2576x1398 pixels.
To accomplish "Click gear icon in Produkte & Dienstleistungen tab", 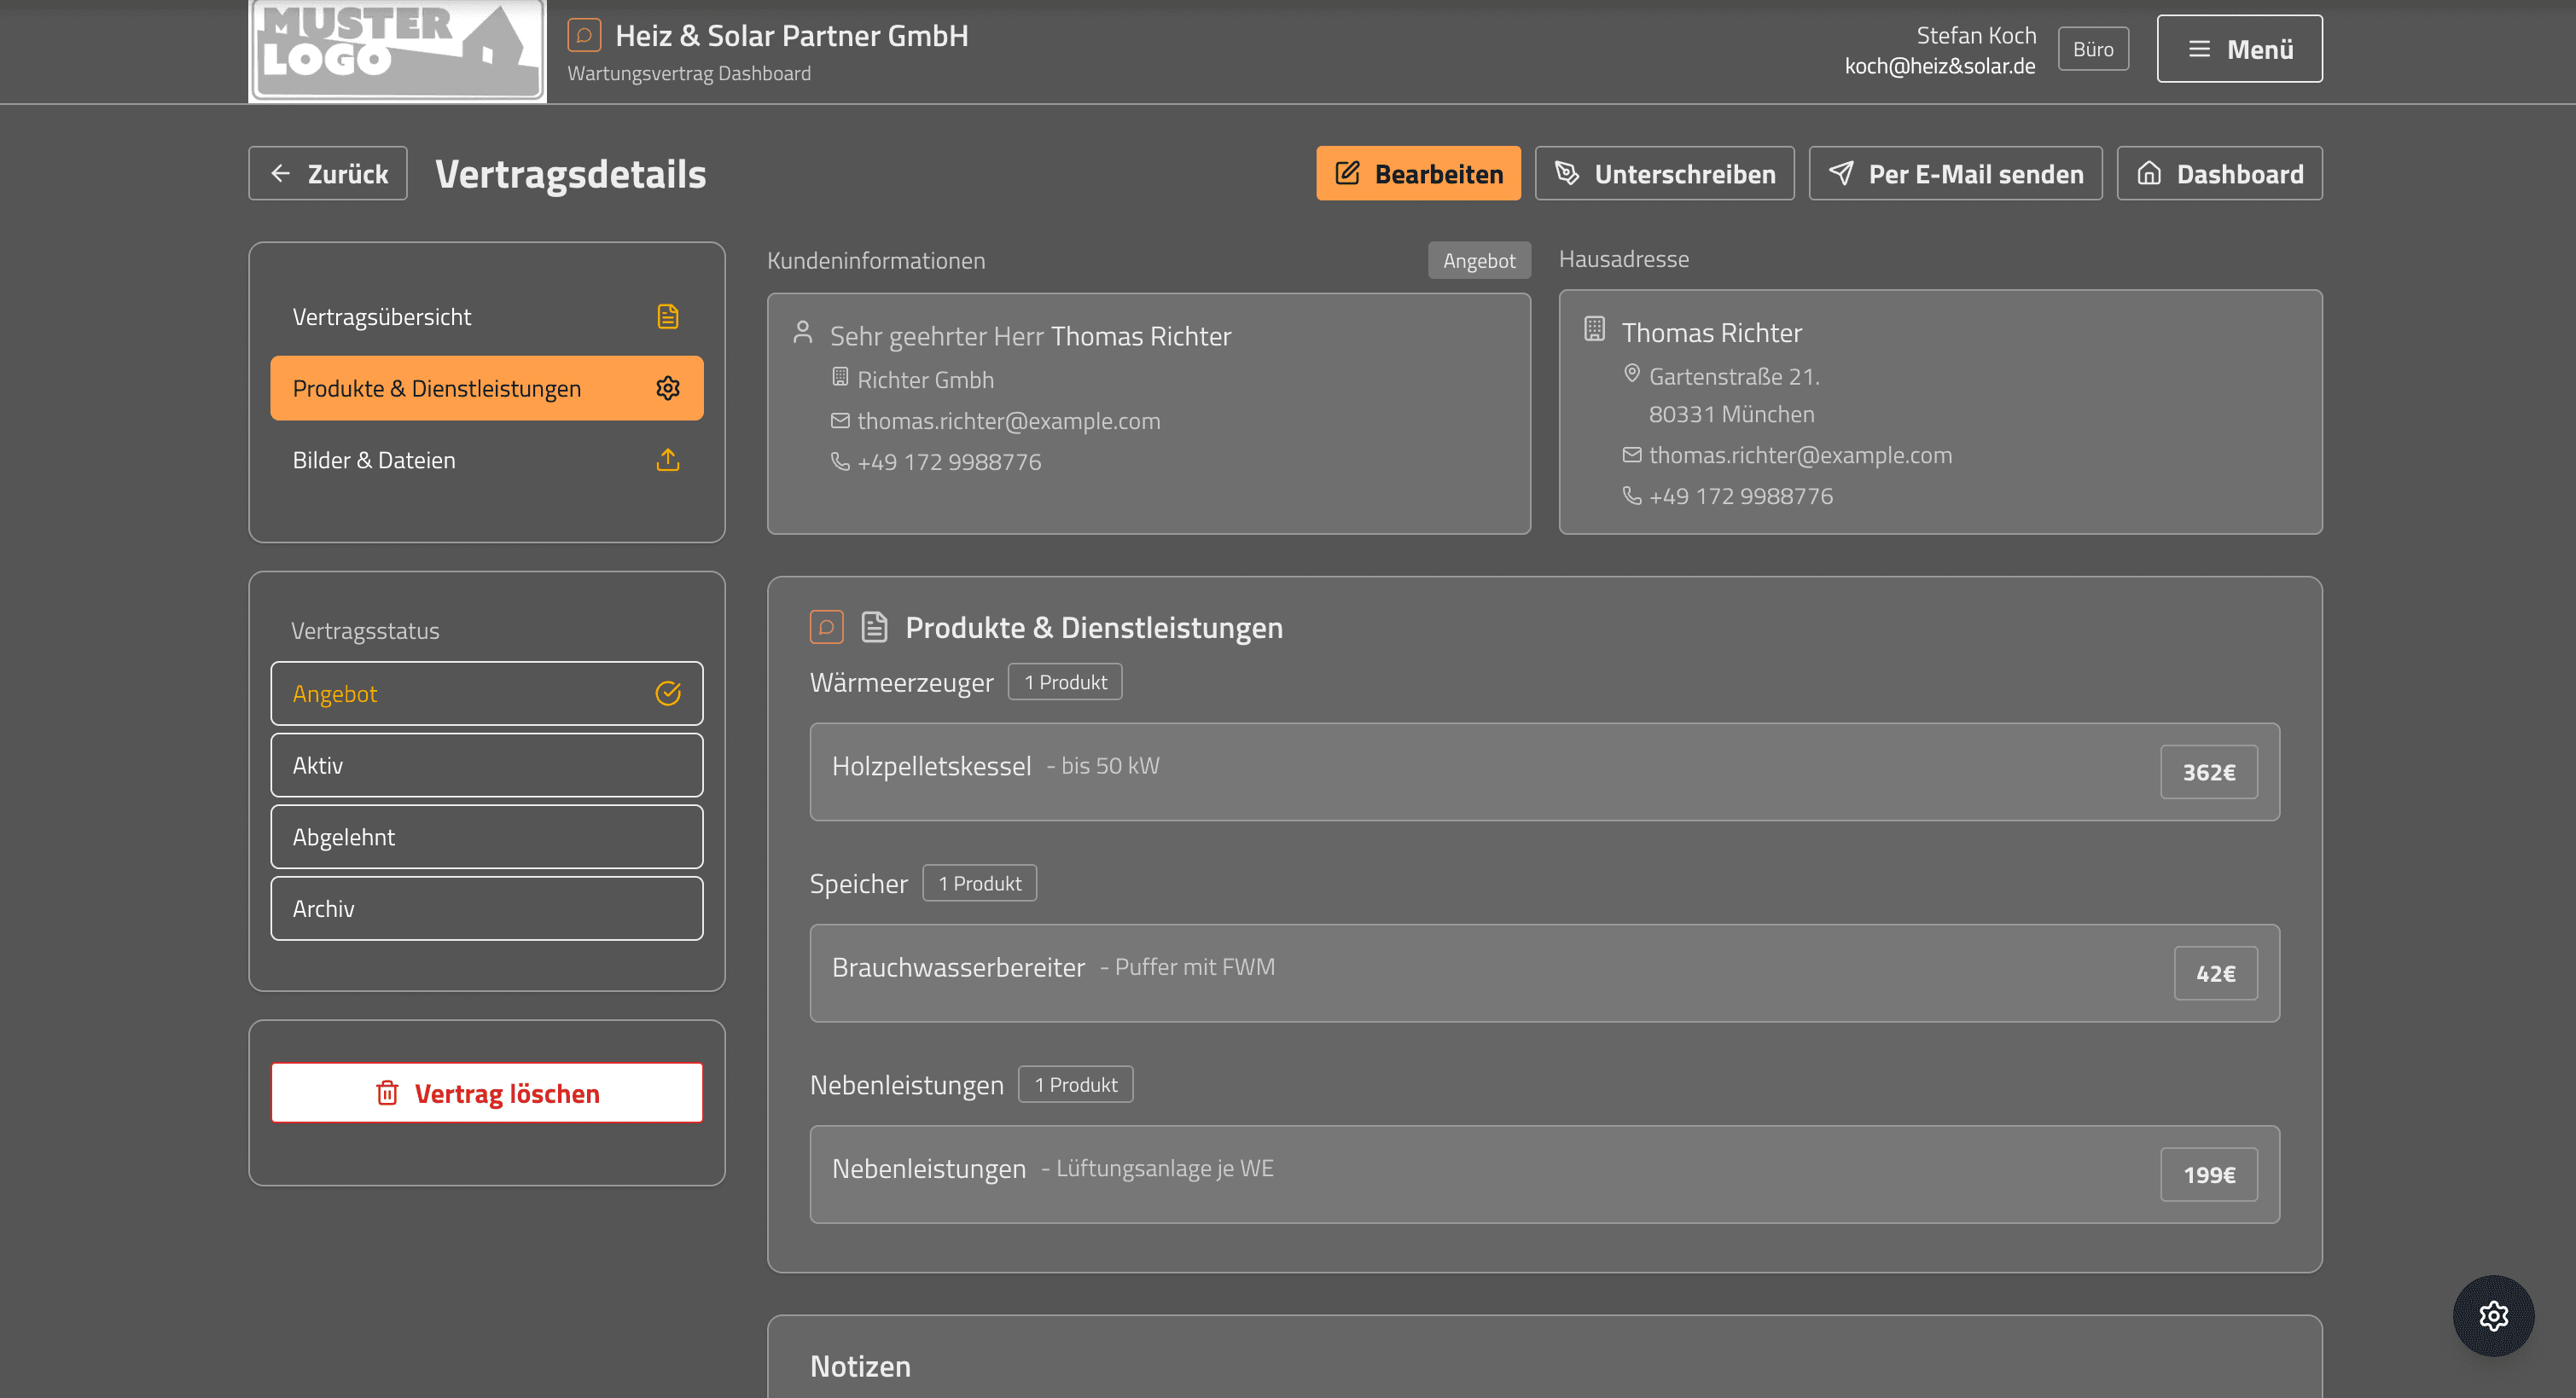I will tap(667, 388).
